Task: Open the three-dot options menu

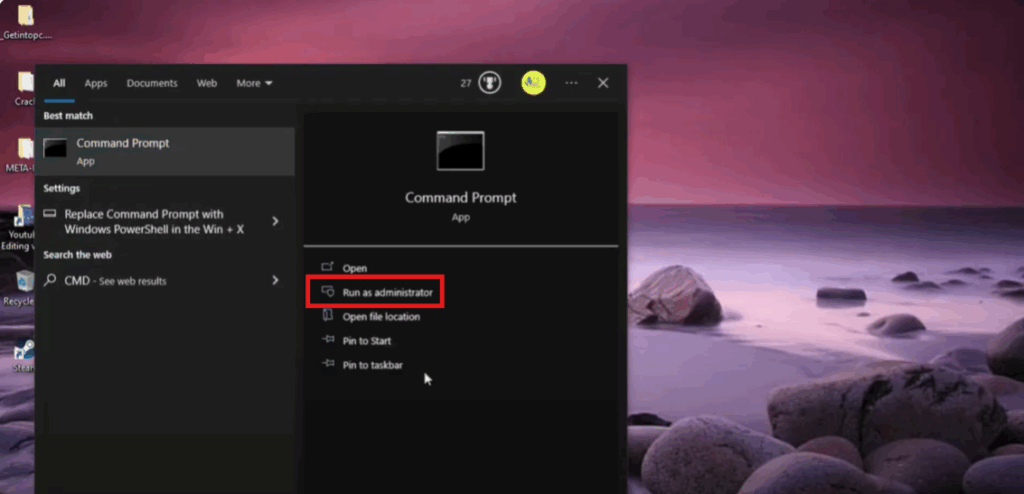Action: click(571, 83)
